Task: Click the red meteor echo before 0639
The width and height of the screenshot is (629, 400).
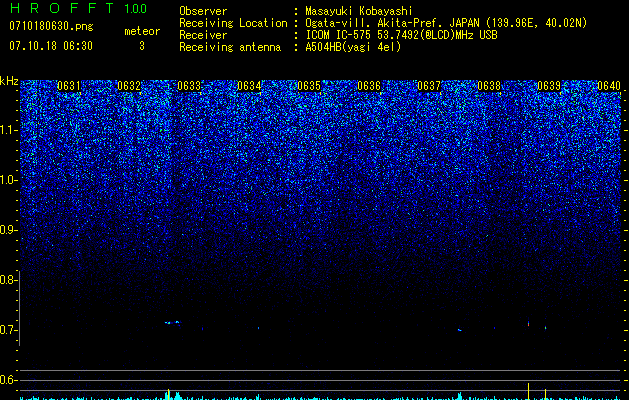Action: [x=528, y=323]
